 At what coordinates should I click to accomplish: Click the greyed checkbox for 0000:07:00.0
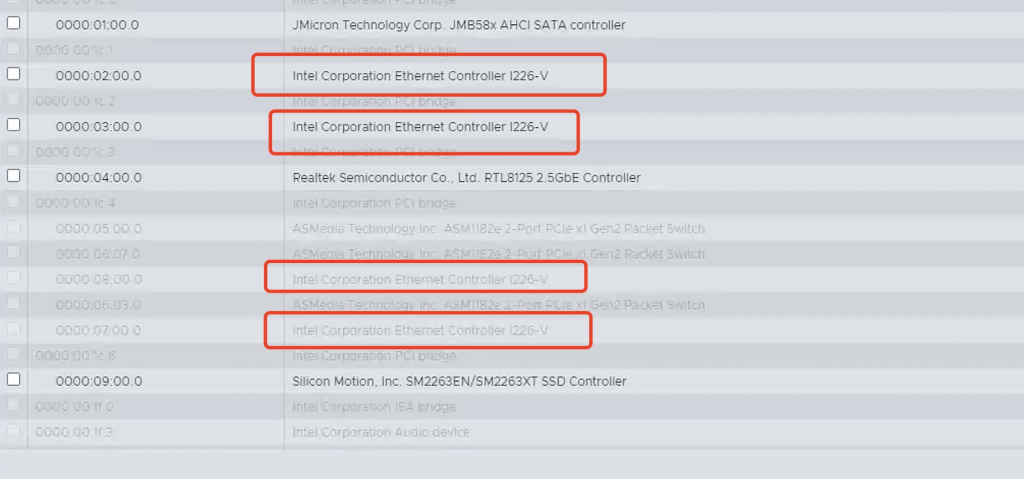coord(14,329)
